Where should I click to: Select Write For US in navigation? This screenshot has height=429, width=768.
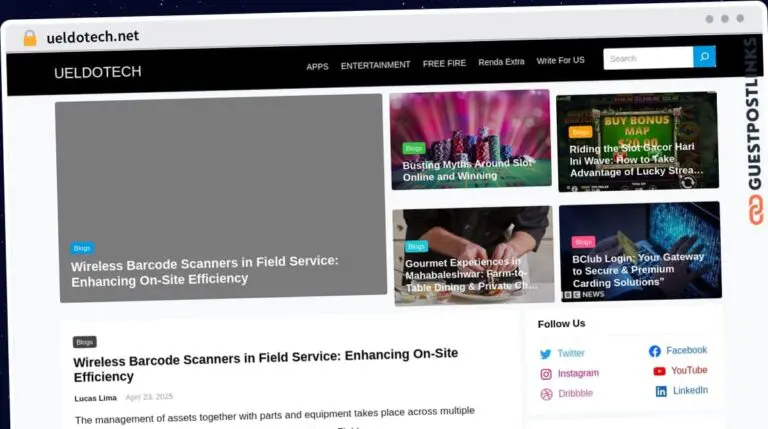[560, 60]
